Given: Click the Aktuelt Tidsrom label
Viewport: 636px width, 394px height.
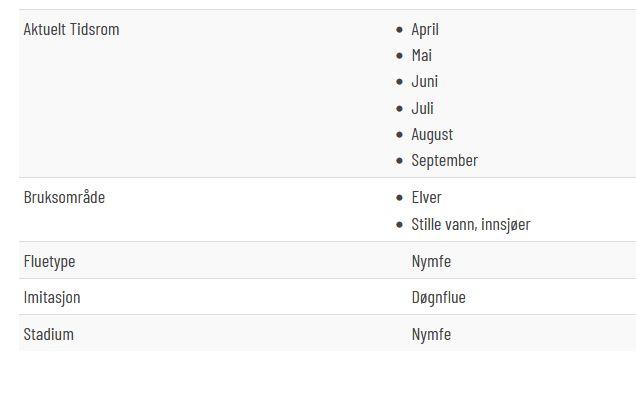Looking at the screenshot, I should tap(71, 29).
